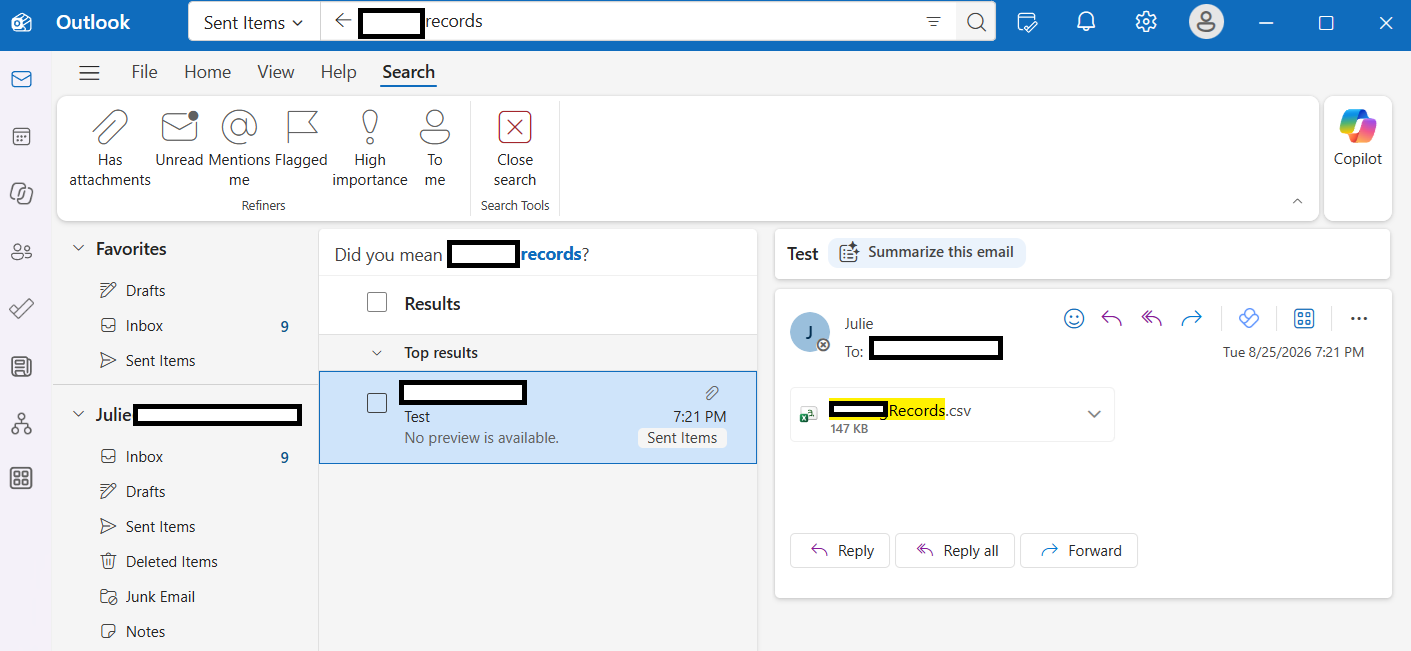Open the notifications bell

click(1086, 22)
